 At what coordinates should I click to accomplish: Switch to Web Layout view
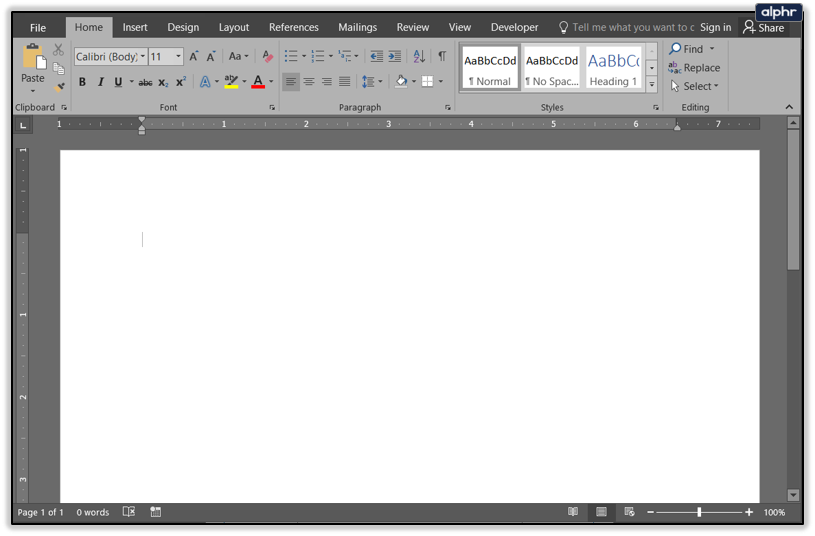pyautogui.click(x=629, y=512)
